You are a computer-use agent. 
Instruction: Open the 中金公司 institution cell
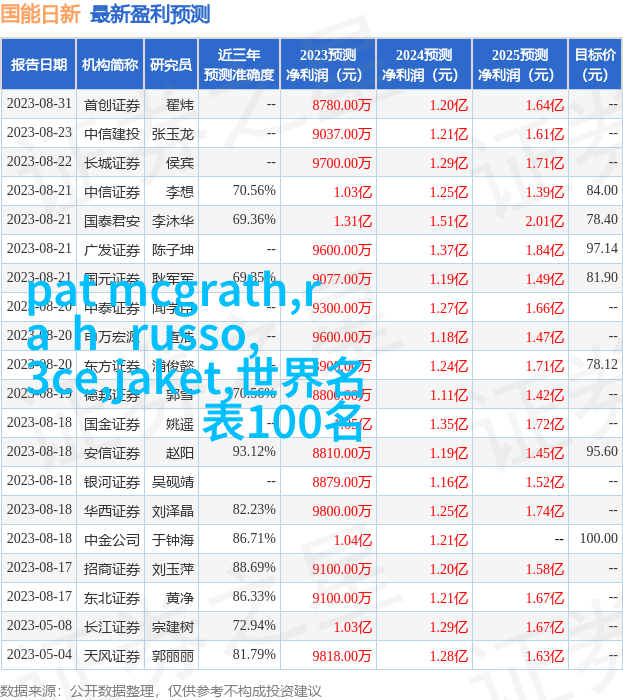111,539
